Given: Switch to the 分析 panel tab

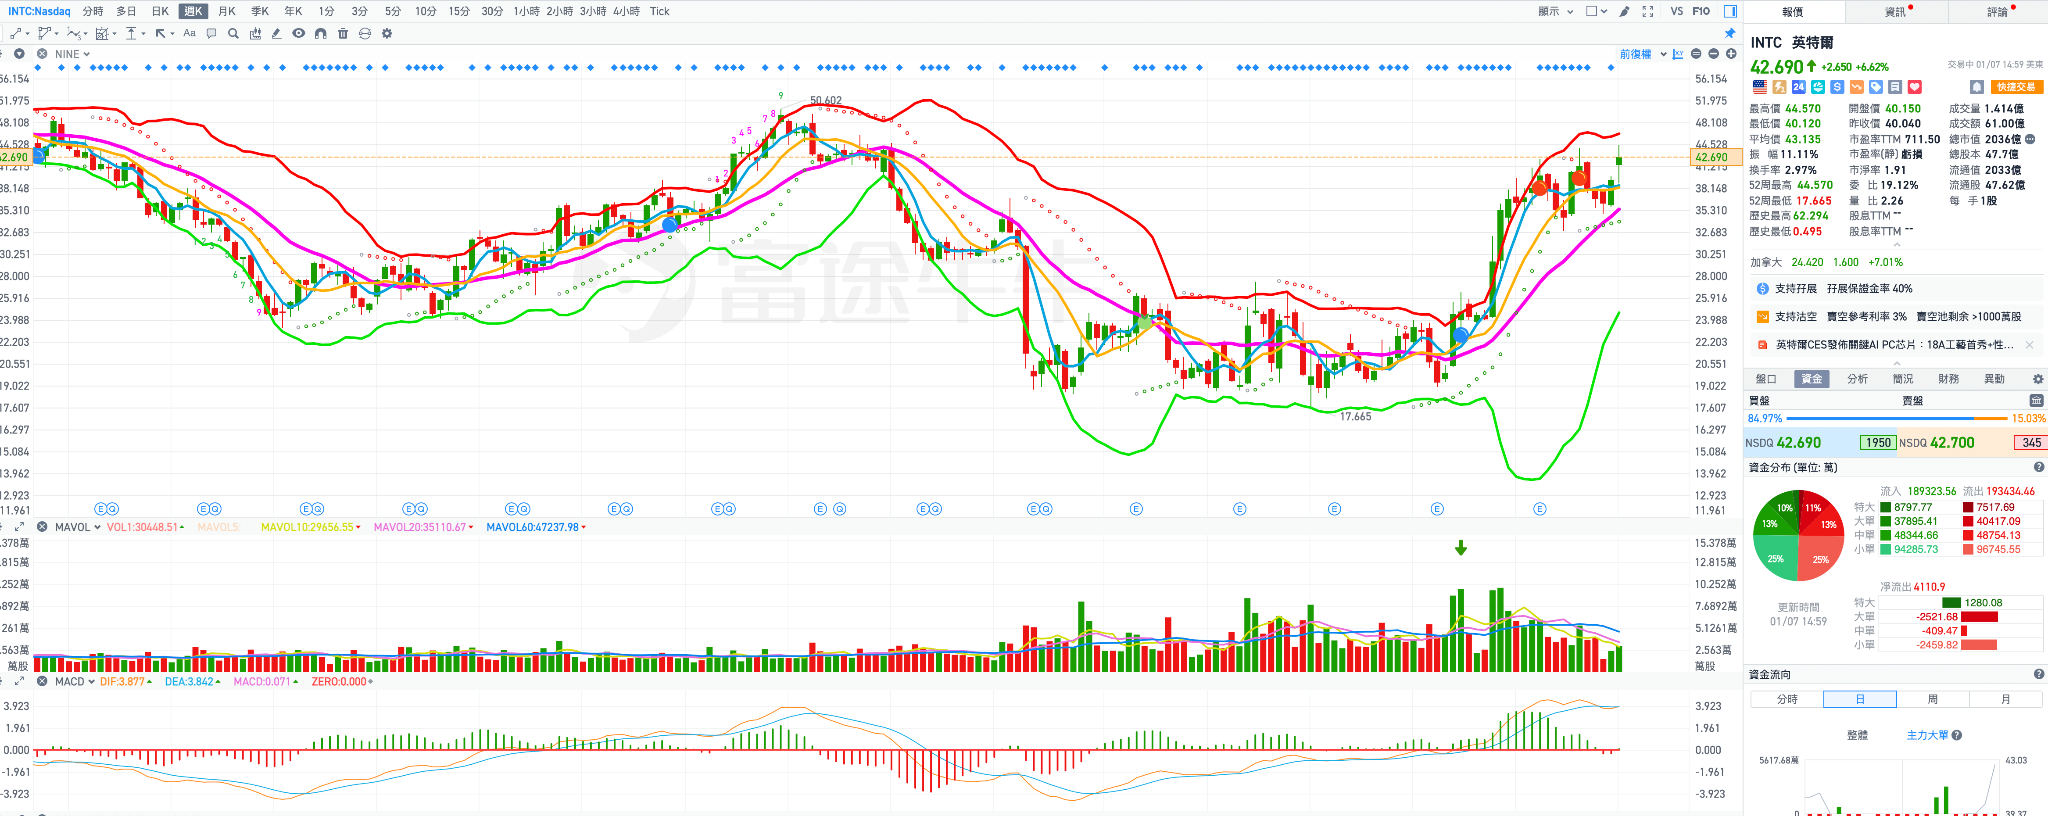Looking at the screenshot, I should tap(1857, 379).
